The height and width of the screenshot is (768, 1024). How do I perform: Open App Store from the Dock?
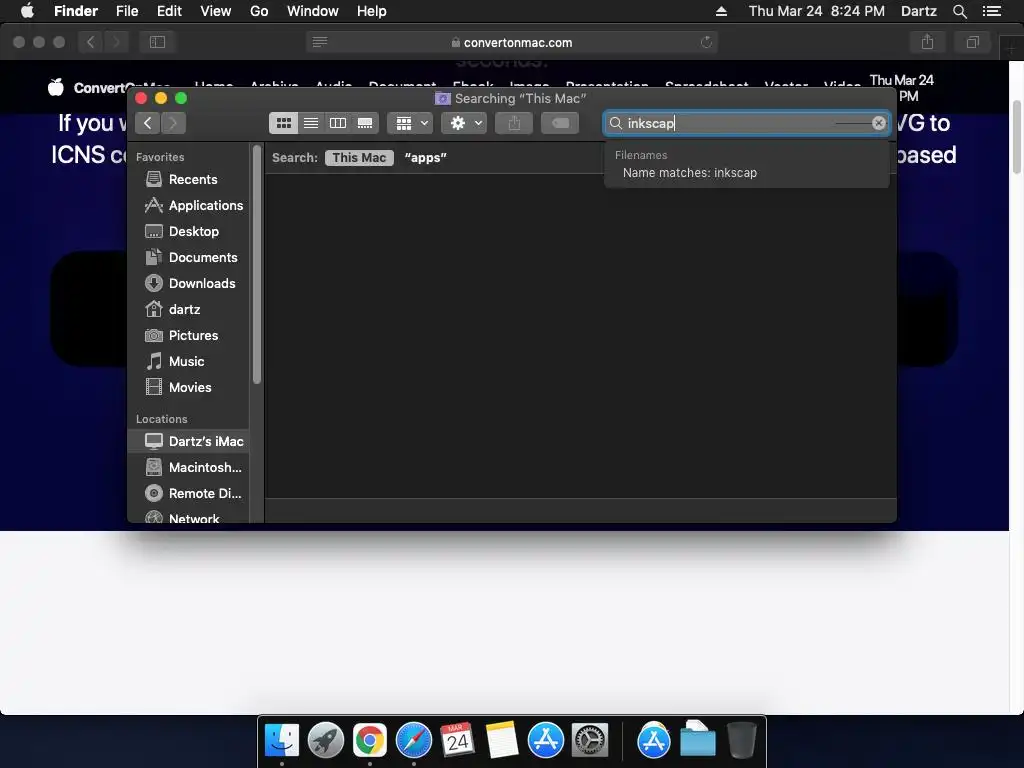click(545, 741)
